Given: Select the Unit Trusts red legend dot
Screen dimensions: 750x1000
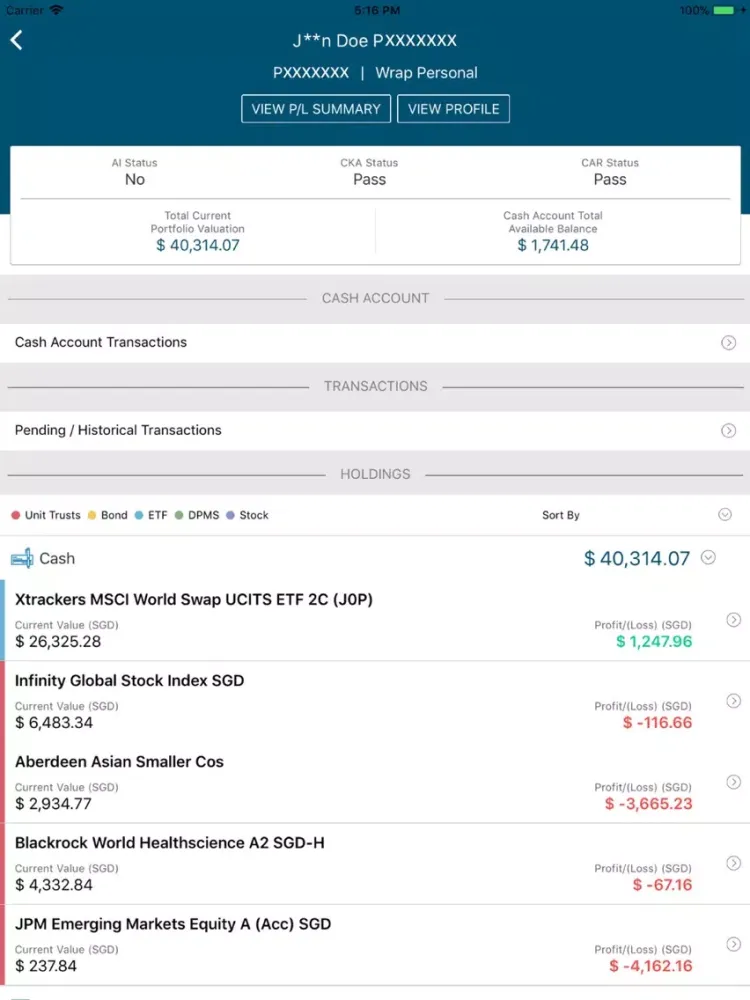Looking at the screenshot, I should [16, 515].
